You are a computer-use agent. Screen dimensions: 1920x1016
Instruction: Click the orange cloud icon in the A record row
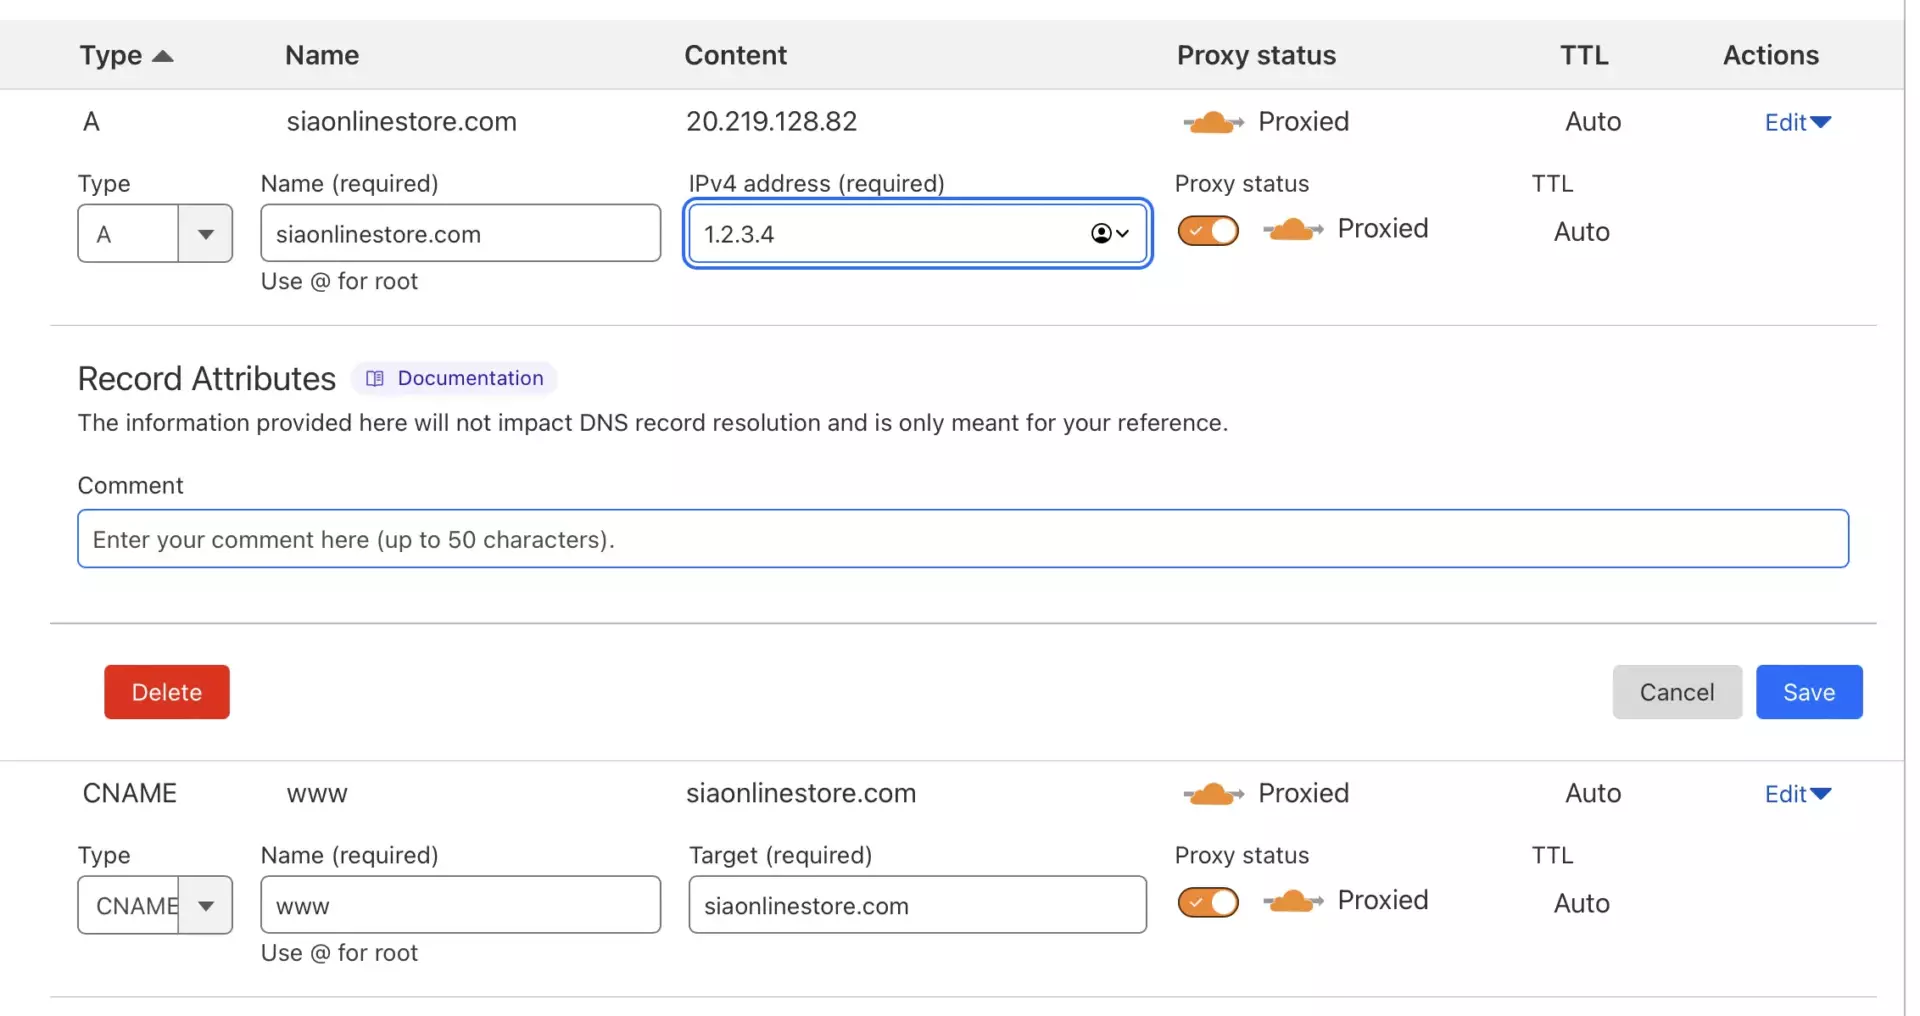(1212, 122)
